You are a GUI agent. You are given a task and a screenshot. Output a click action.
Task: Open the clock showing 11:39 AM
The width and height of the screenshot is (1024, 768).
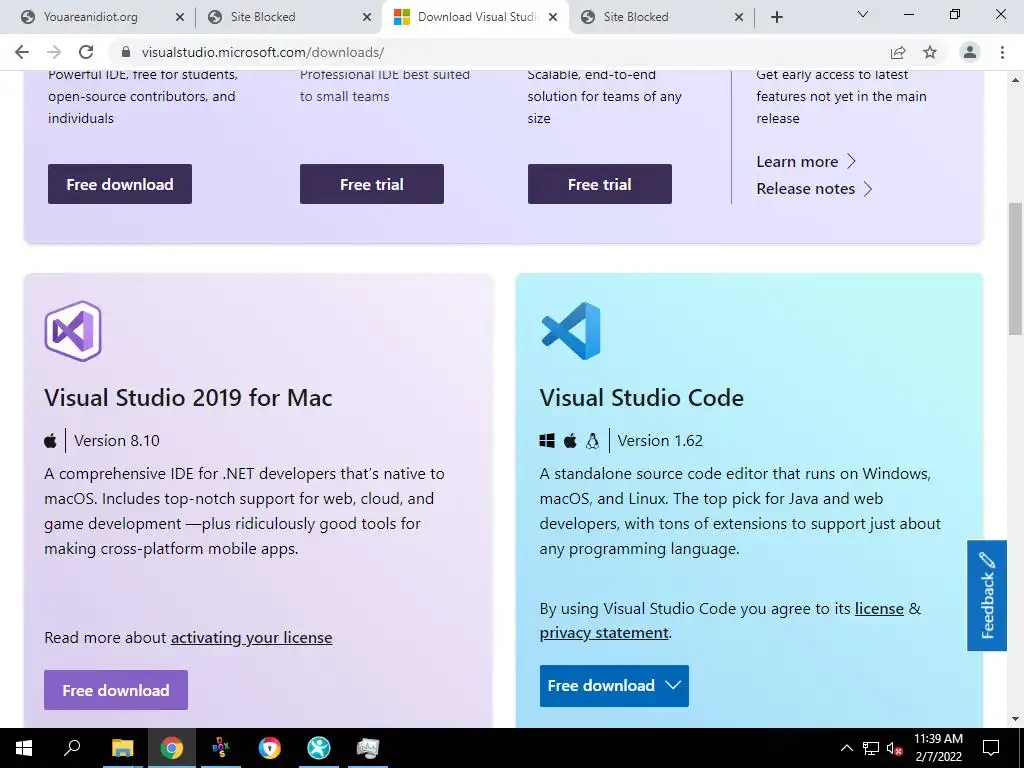(x=938, y=748)
